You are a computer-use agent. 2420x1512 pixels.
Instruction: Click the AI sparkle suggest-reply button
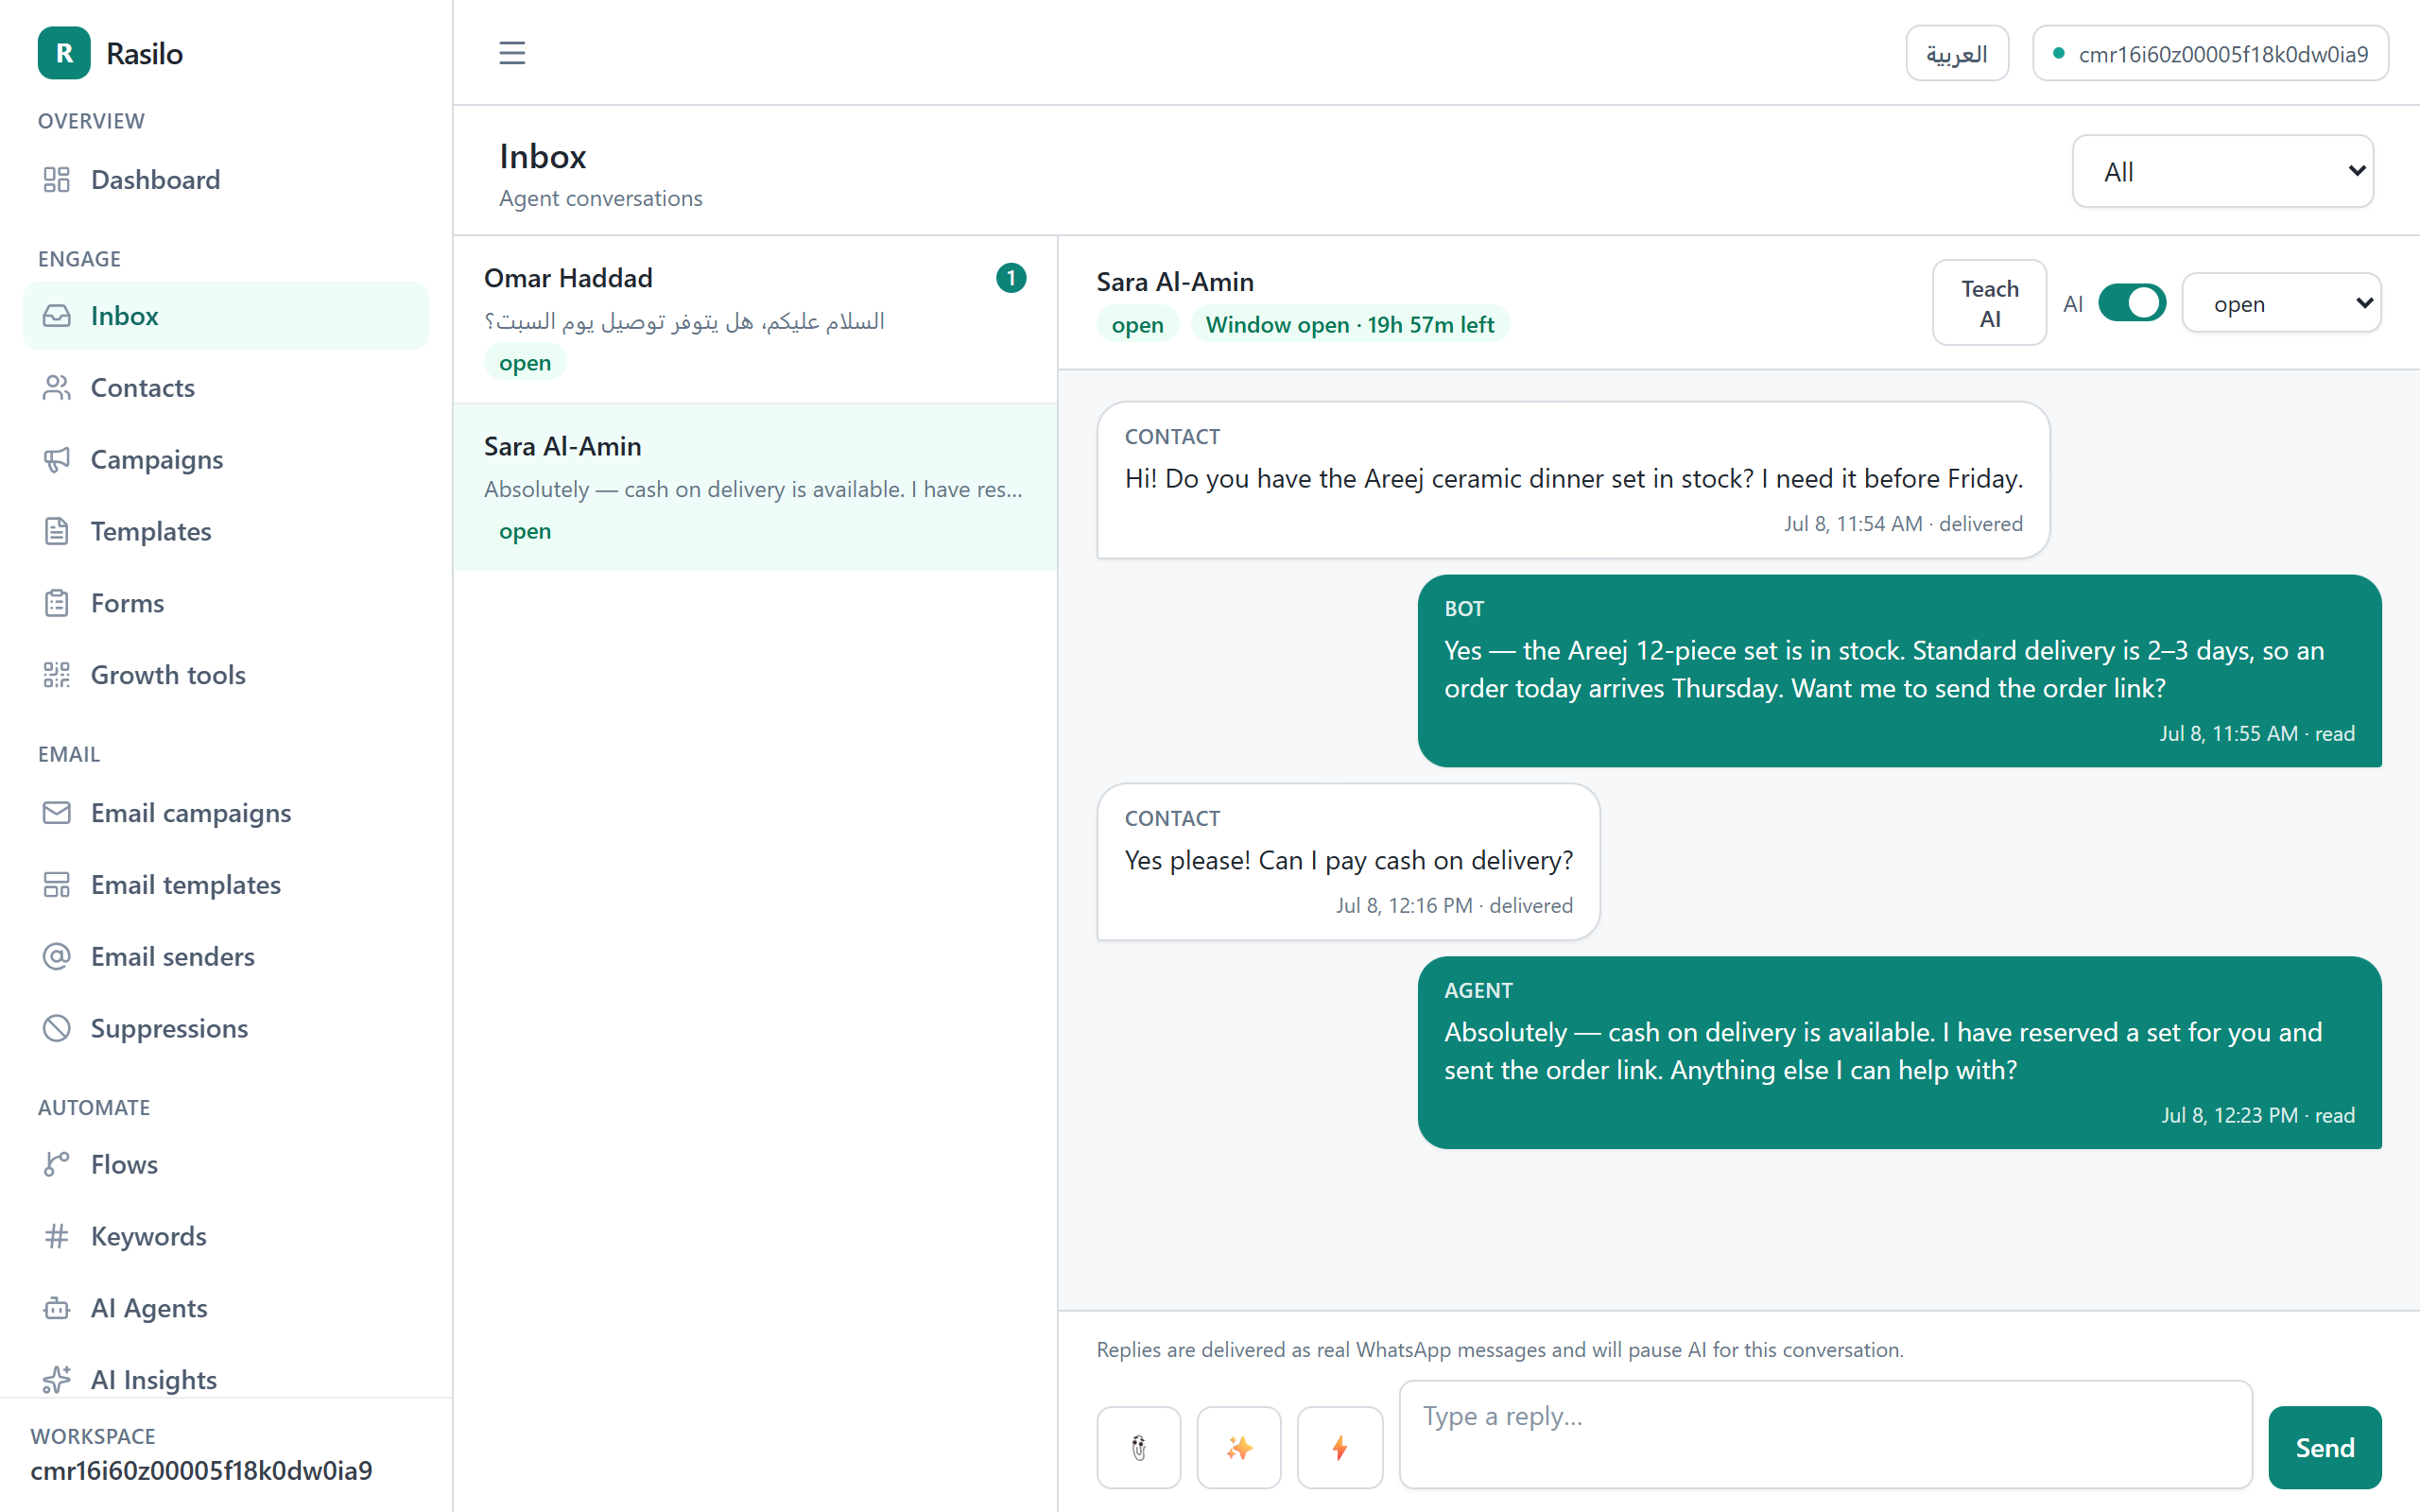coord(1239,1447)
